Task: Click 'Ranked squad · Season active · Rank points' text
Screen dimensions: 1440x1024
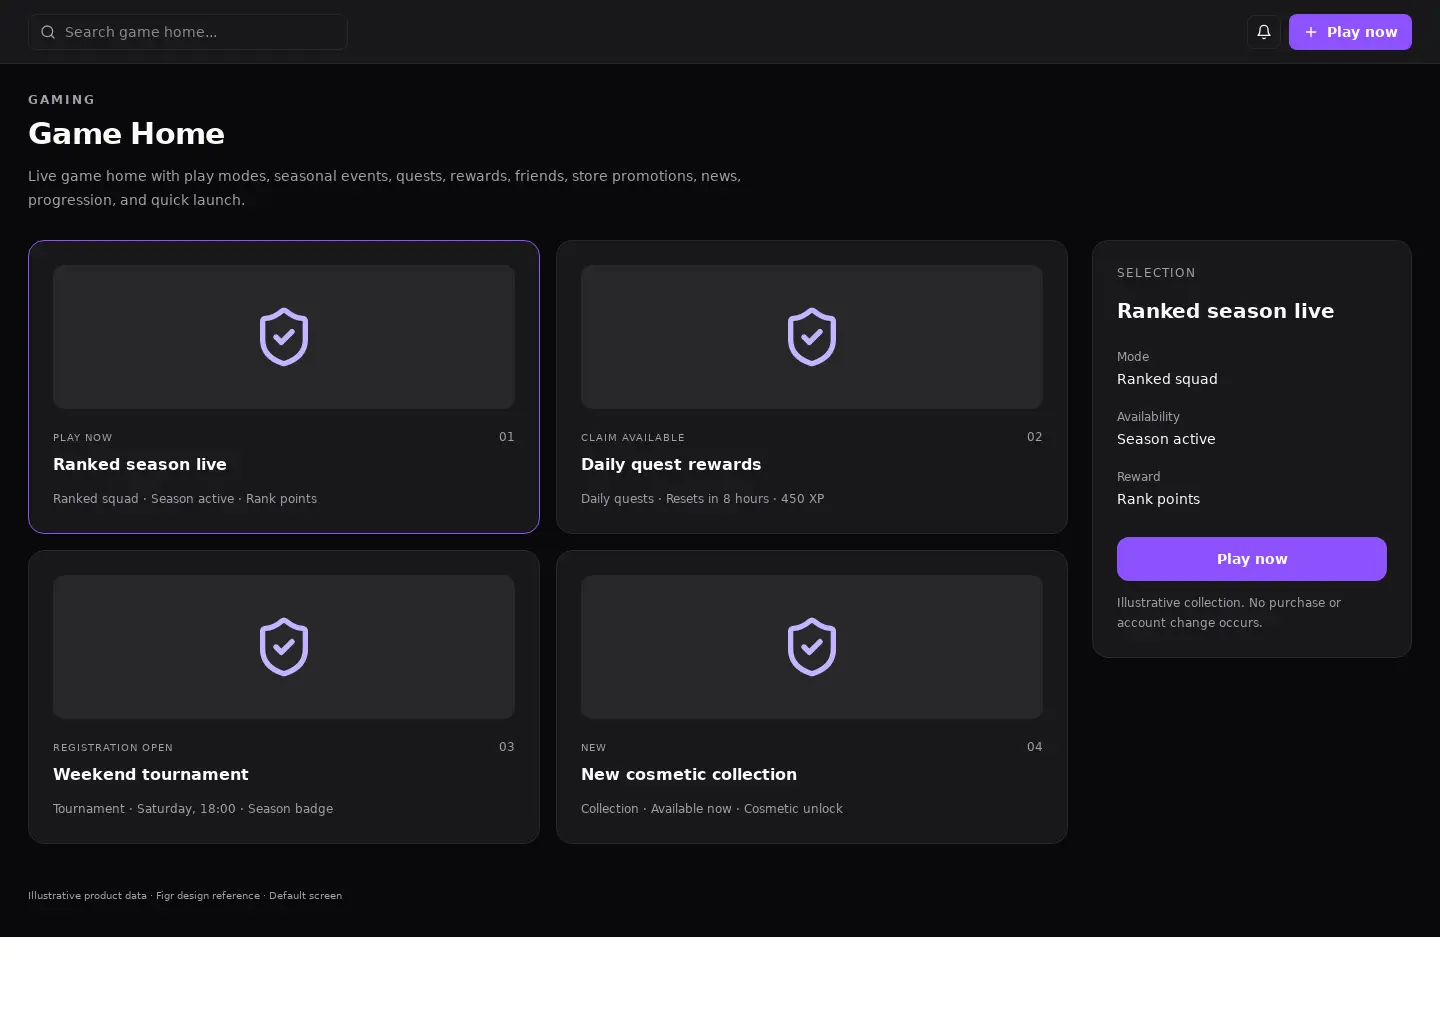Action: (185, 499)
